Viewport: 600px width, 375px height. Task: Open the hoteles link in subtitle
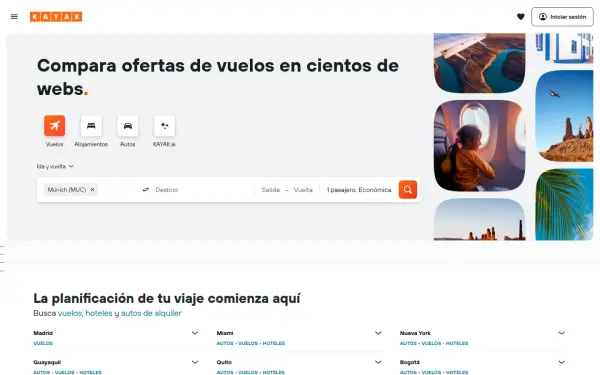(x=99, y=313)
